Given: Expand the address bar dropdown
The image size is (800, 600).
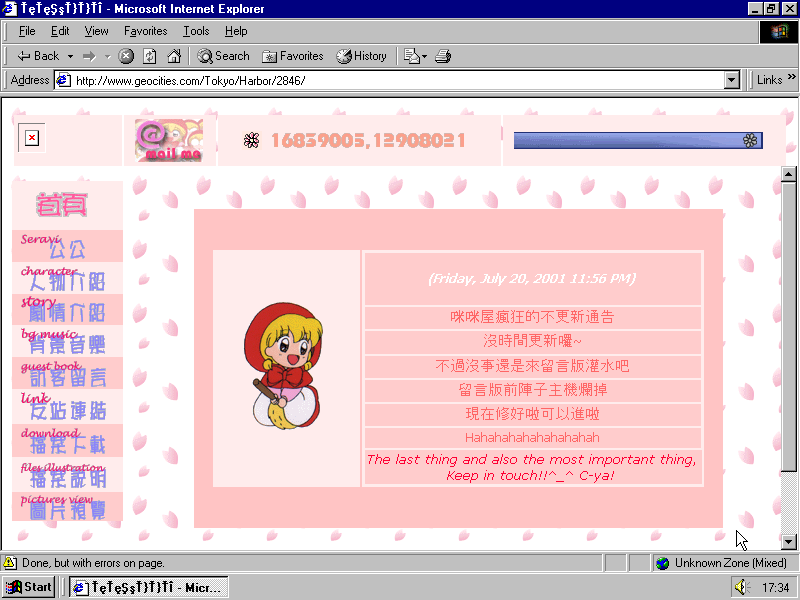Looking at the screenshot, I should pos(732,81).
